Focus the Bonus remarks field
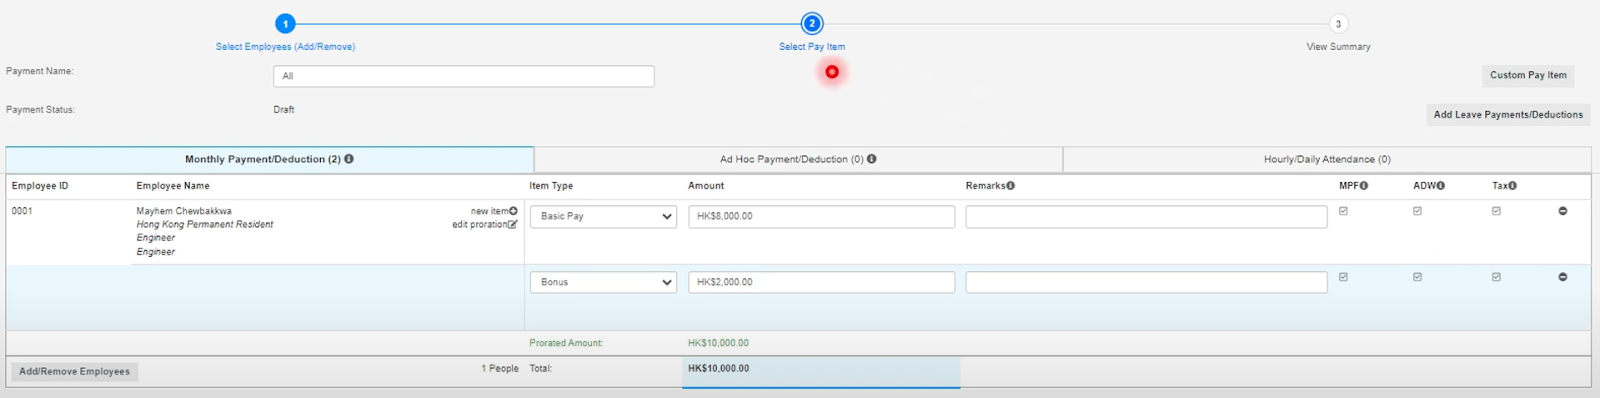Screen dimensions: 1600x398 point(1146,282)
